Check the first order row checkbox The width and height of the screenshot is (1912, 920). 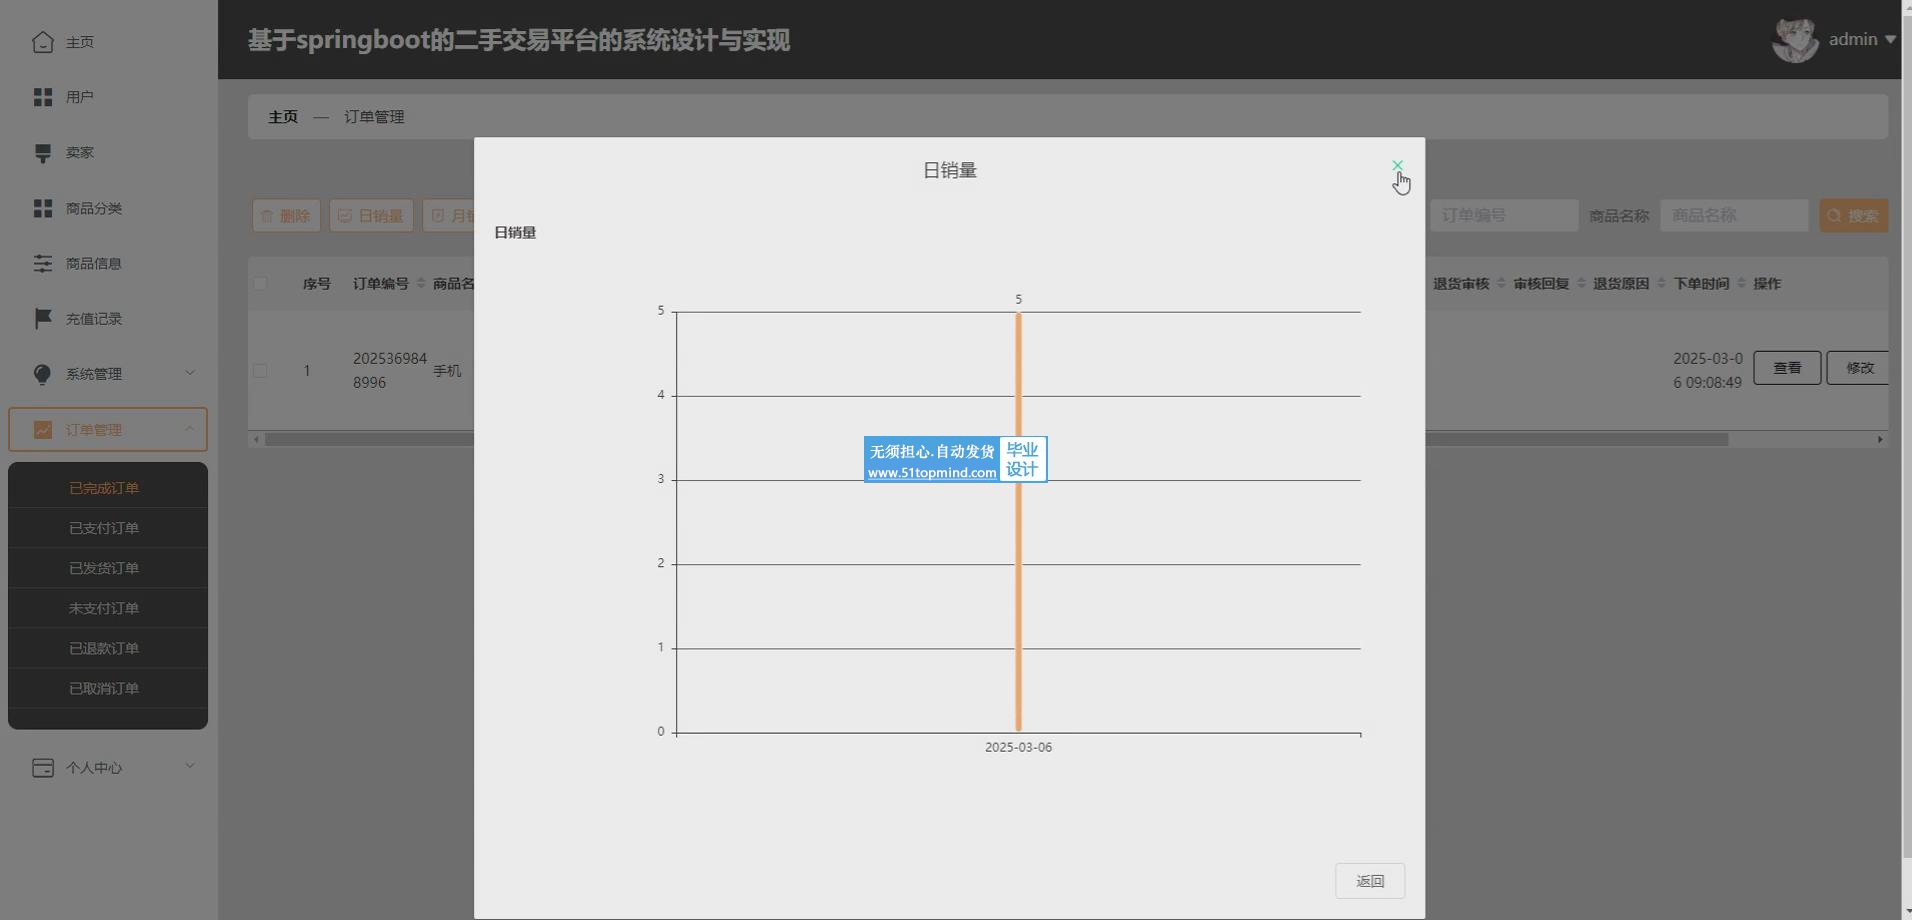point(261,371)
